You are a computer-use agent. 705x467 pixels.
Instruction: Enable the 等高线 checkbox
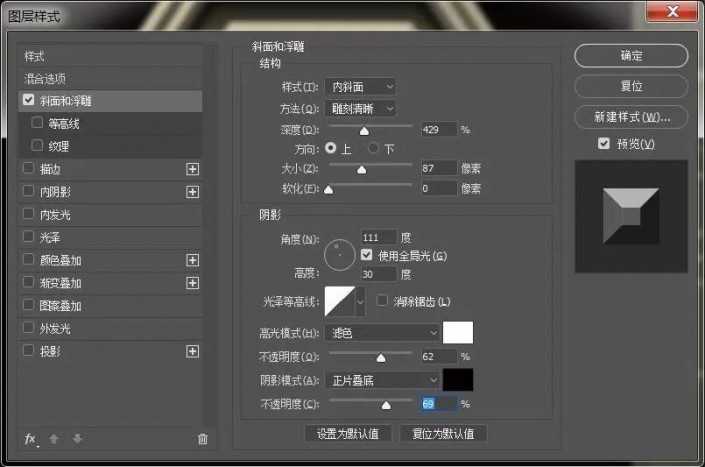pyautogui.click(x=38, y=124)
